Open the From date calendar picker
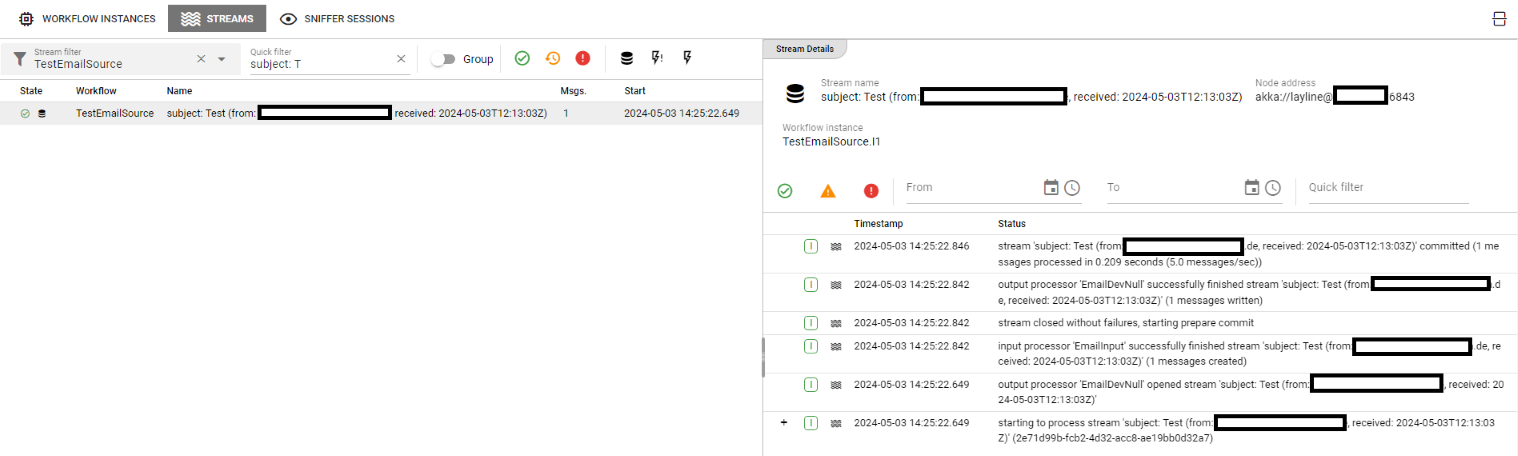This screenshot has height=456, width=1518. coord(1051,188)
